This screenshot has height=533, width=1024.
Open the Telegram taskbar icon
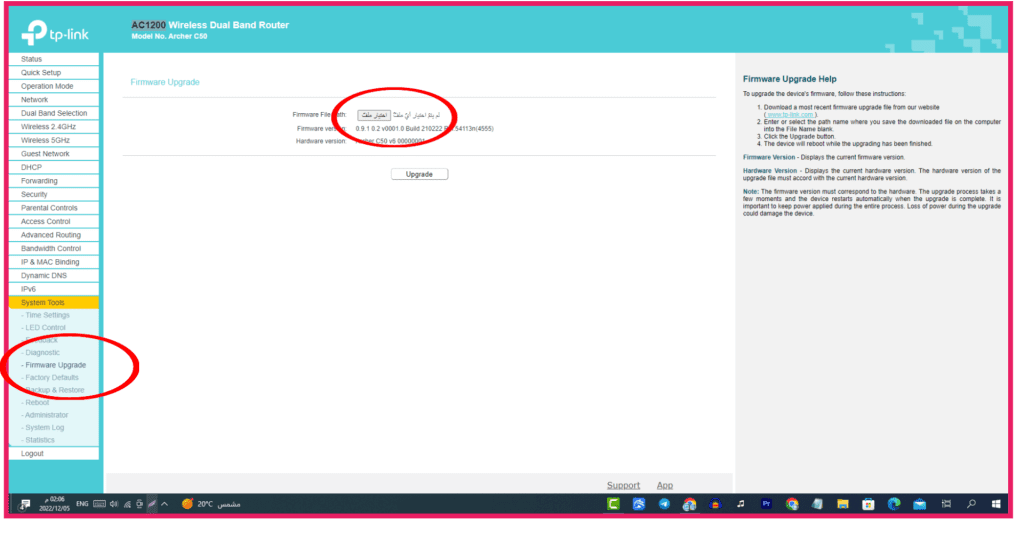click(664, 504)
